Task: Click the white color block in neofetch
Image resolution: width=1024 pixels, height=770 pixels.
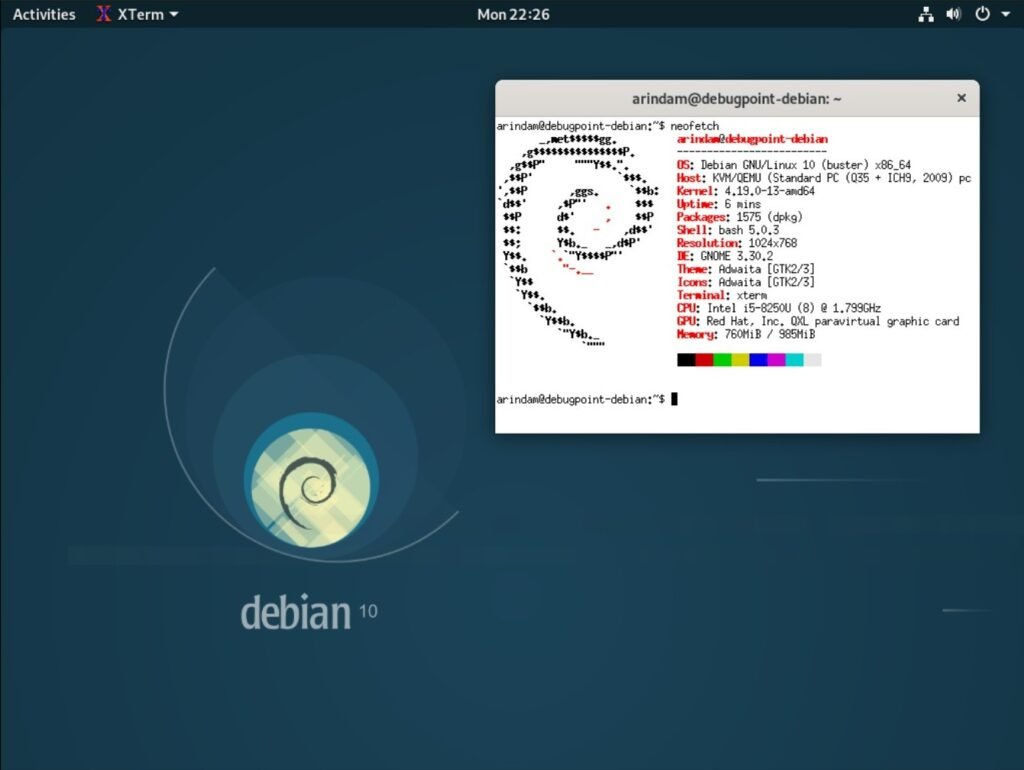Action: [812, 360]
